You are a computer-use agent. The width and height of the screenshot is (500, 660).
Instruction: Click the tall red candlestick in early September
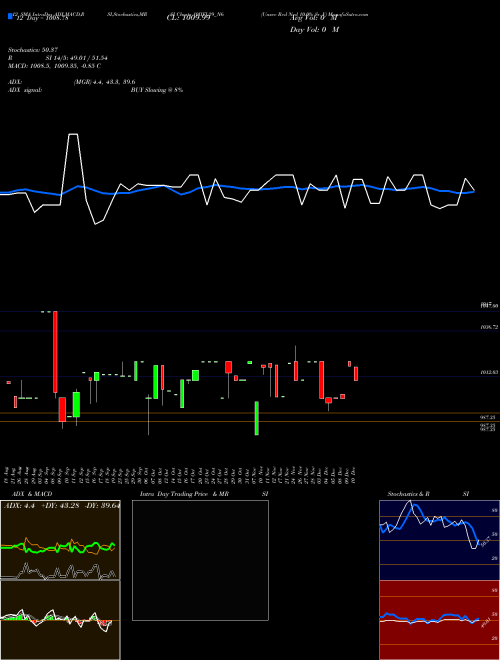tap(55, 352)
